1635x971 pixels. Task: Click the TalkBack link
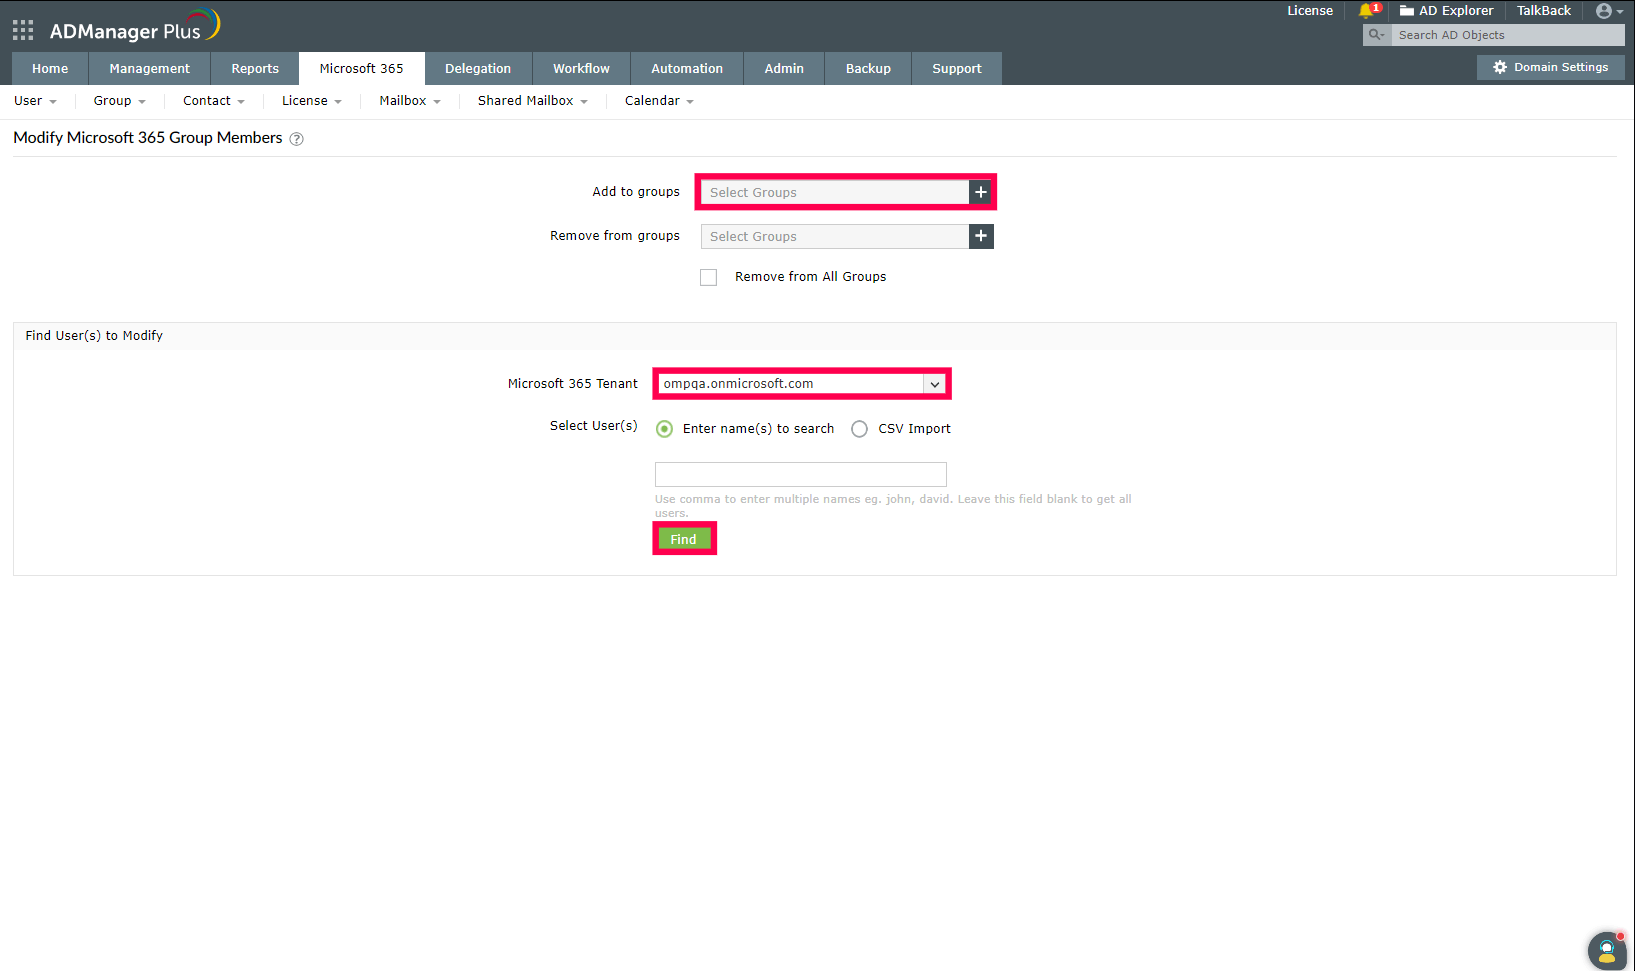(1544, 11)
